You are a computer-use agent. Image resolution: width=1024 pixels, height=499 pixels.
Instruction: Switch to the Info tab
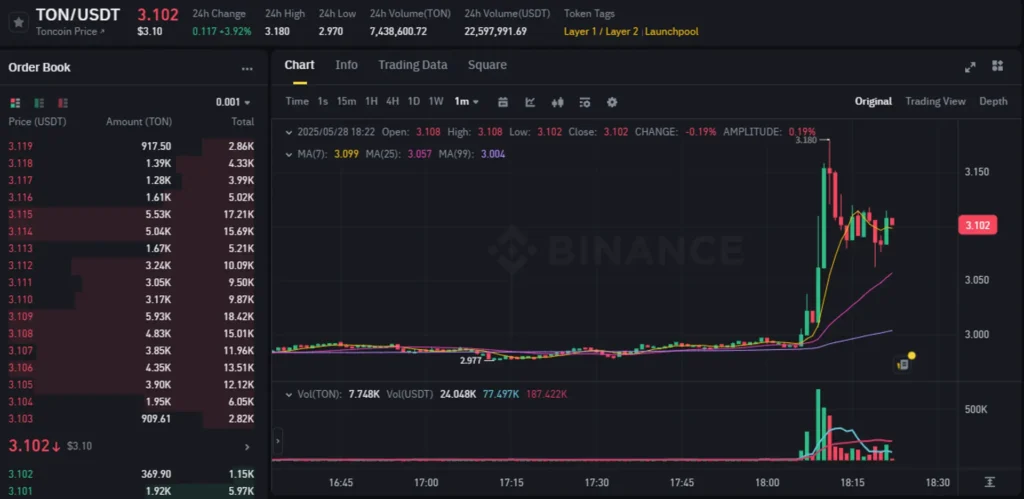[x=346, y=65]
